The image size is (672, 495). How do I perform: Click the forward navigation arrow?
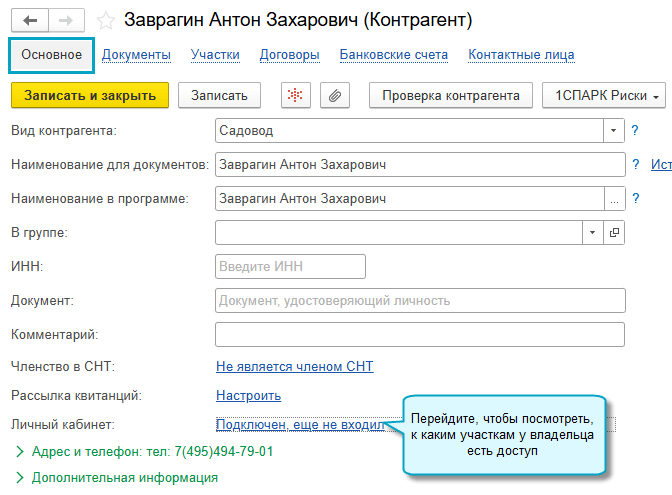tap(66, 20)
